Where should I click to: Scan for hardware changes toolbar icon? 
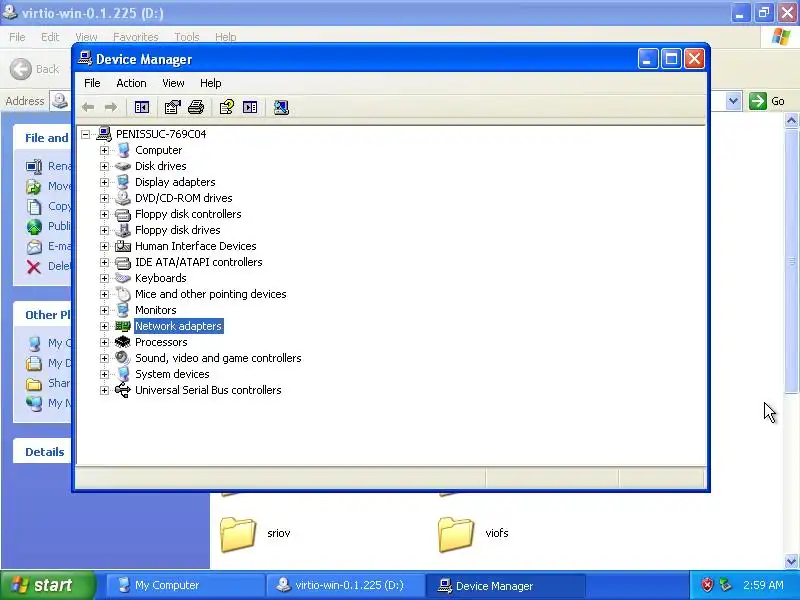(x=281, y=107)
